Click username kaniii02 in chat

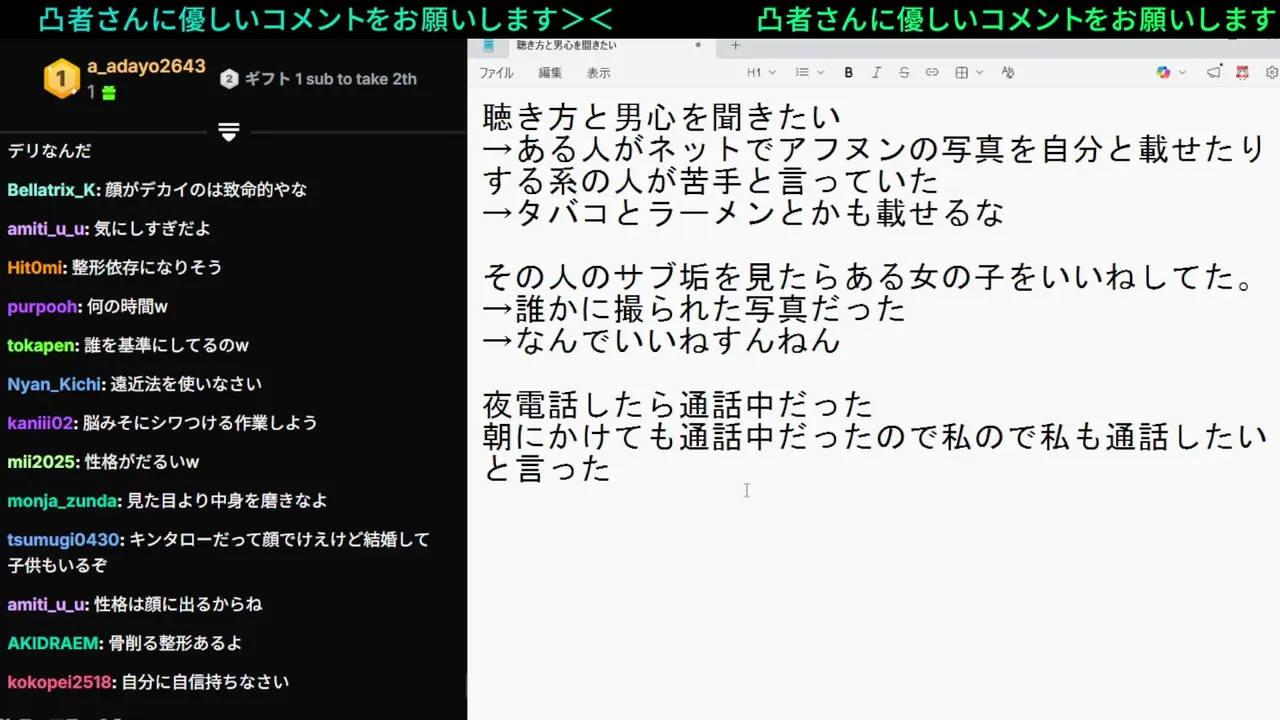[40, 423]
